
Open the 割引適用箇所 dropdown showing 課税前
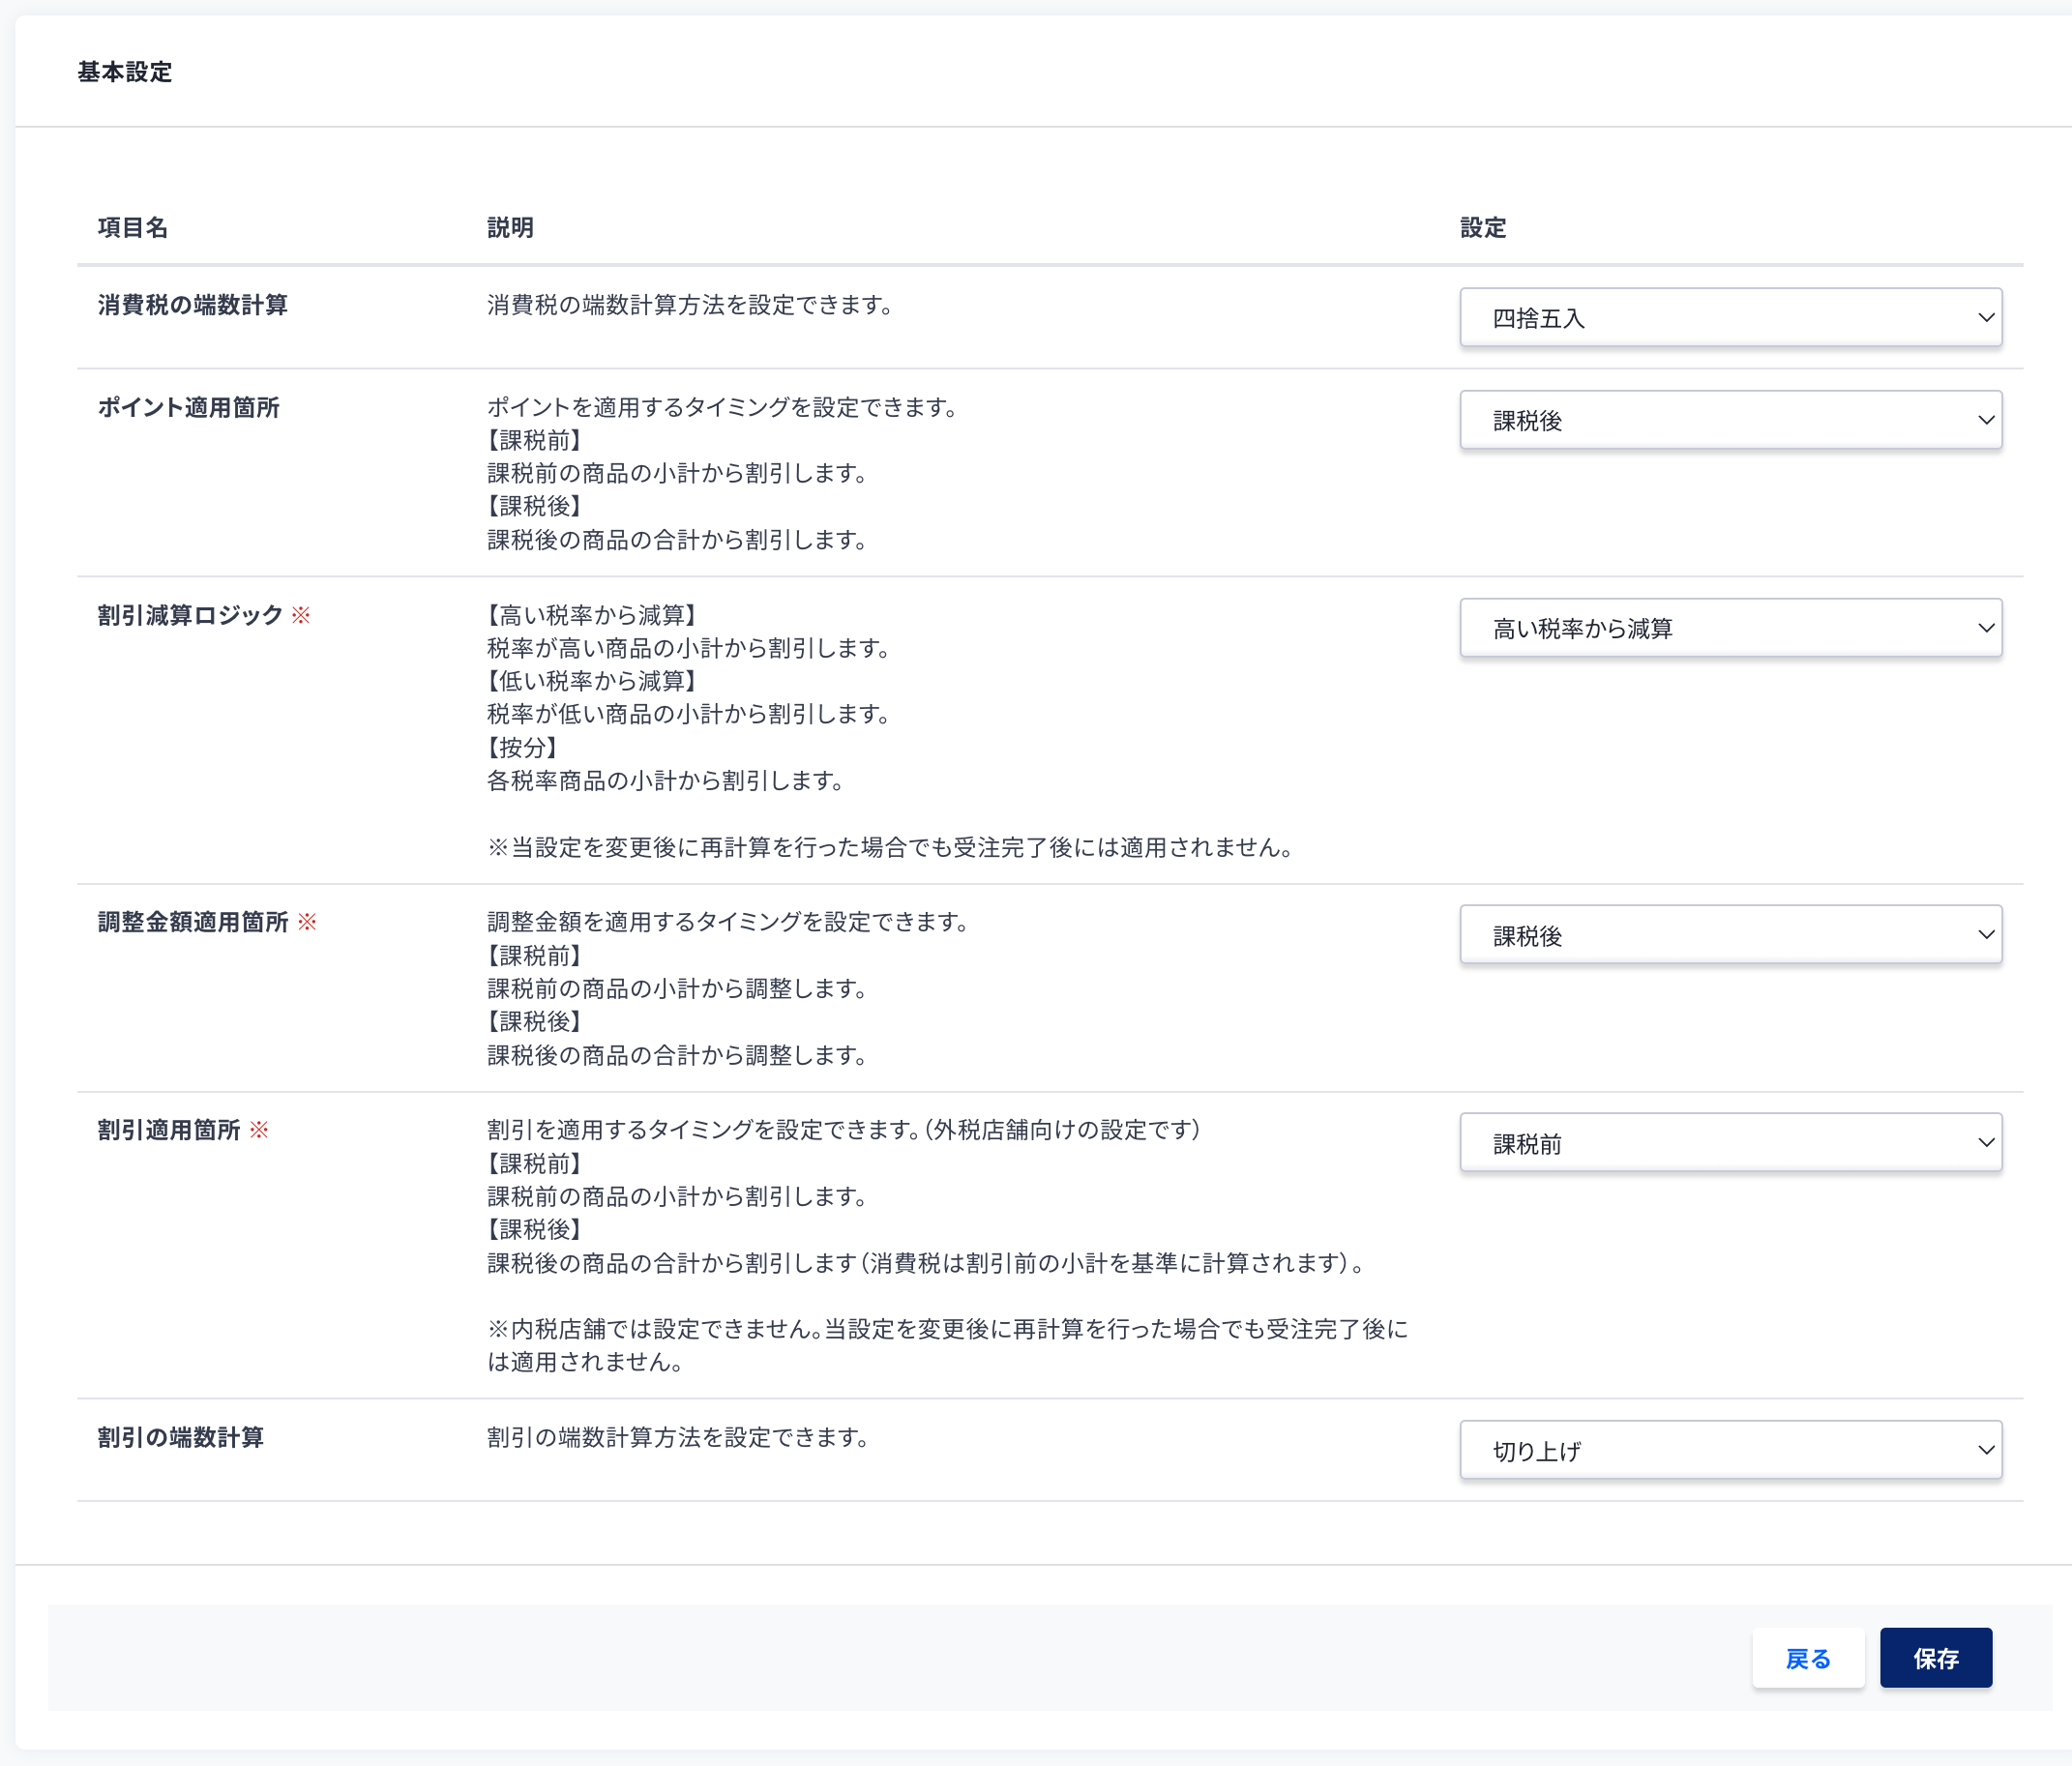tap(1730, 1143)
